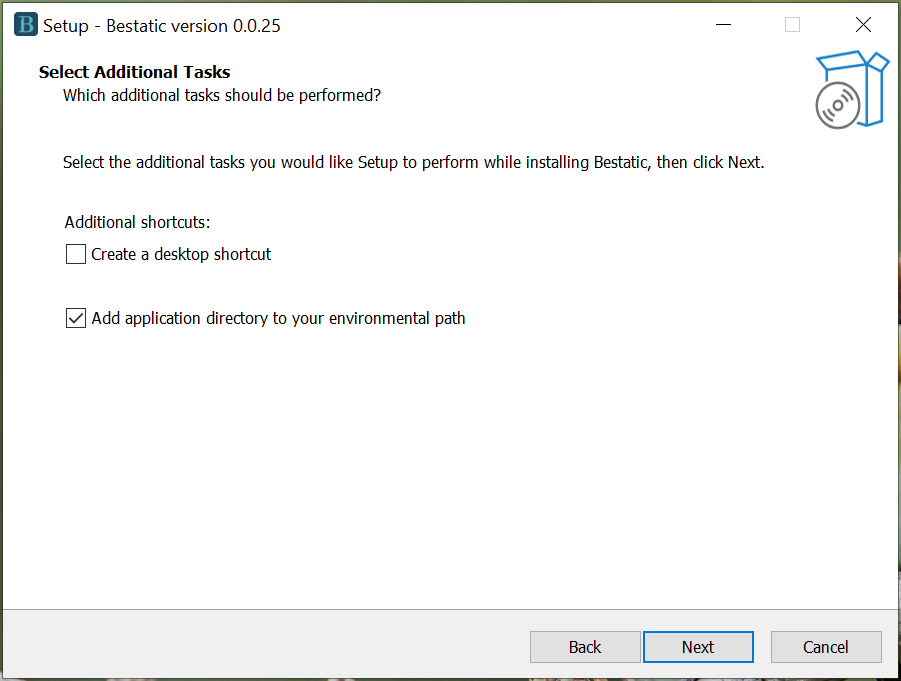Close the setup wizard window

click(862, 24)
